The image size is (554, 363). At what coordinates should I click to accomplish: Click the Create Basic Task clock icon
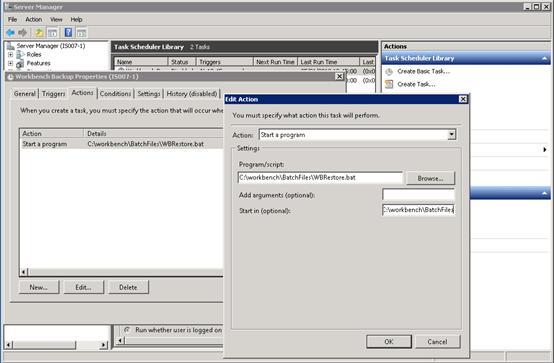(389, 72)
